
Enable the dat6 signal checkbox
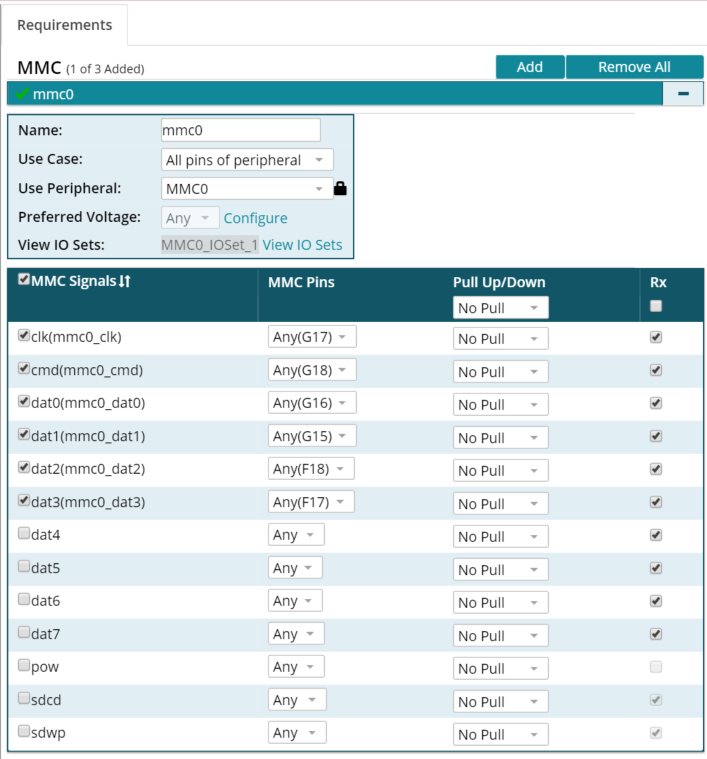pyautogui.click(x=24, y=599)
